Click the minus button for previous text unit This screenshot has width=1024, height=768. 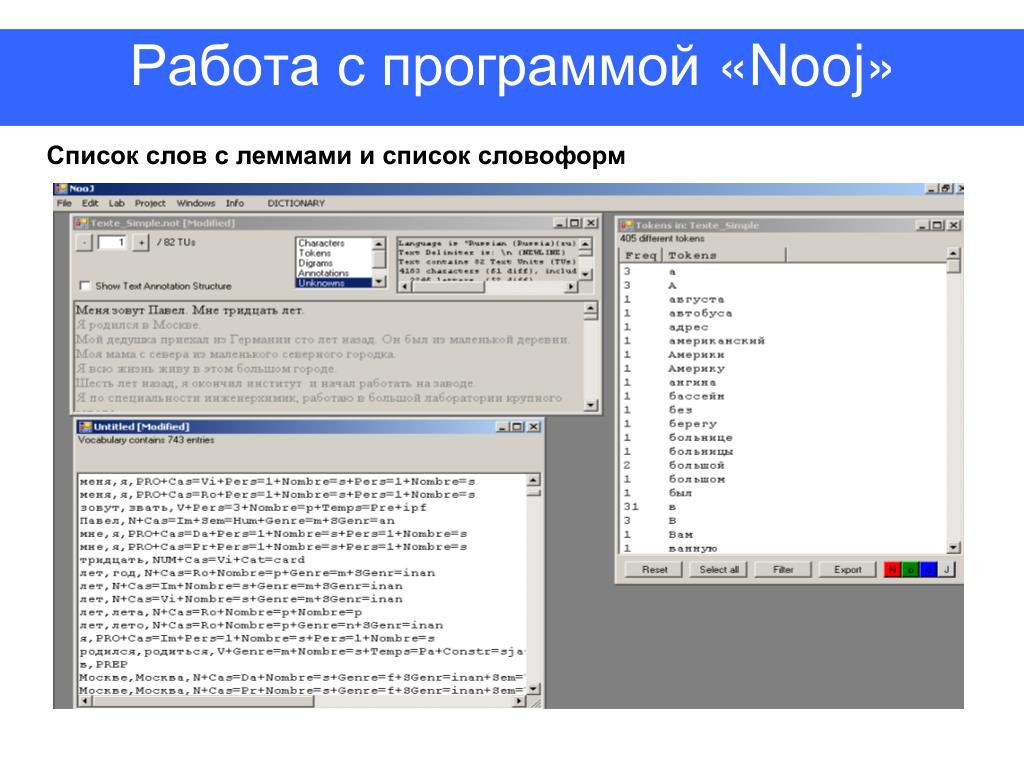point(85,242)
